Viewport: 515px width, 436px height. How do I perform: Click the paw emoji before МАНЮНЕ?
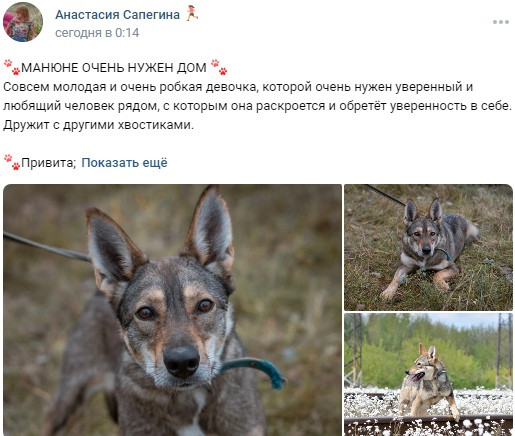[12, 67]
